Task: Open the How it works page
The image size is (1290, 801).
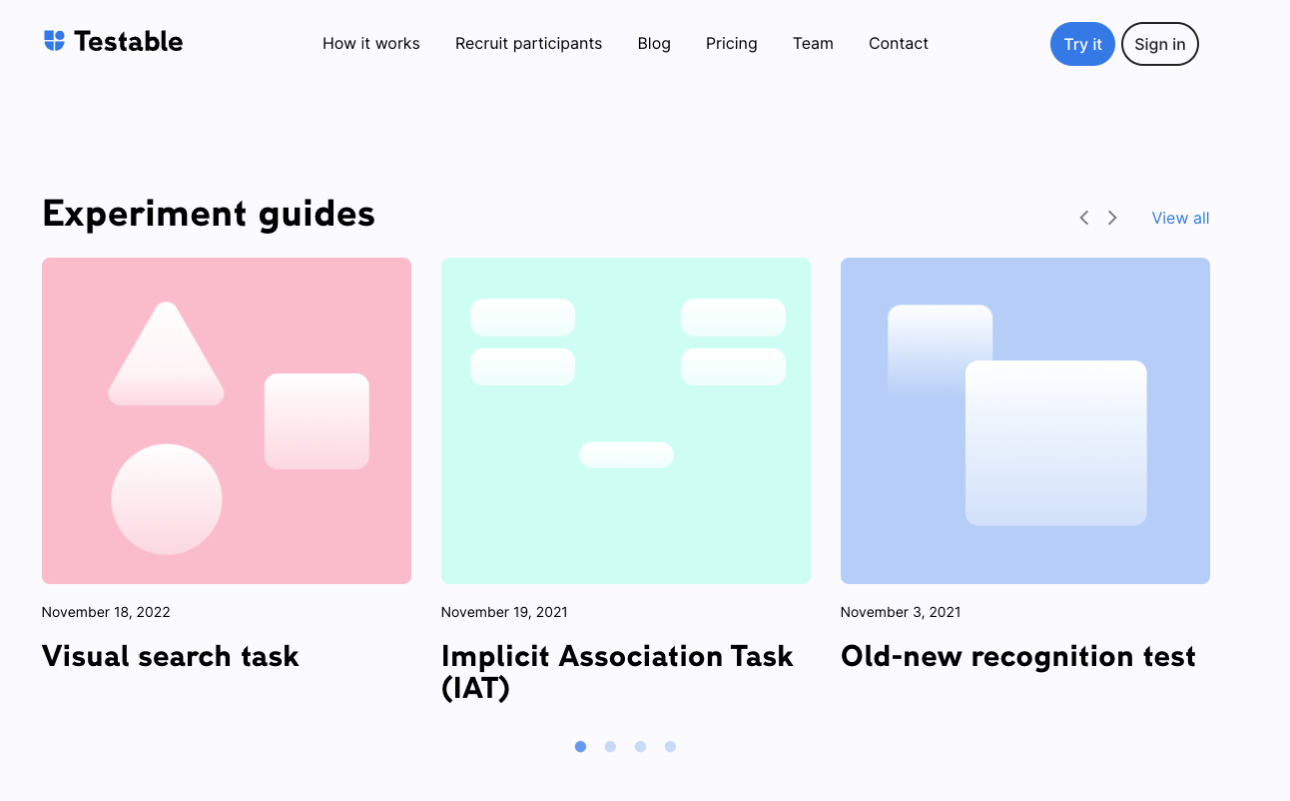Action: tap(371, 43)
